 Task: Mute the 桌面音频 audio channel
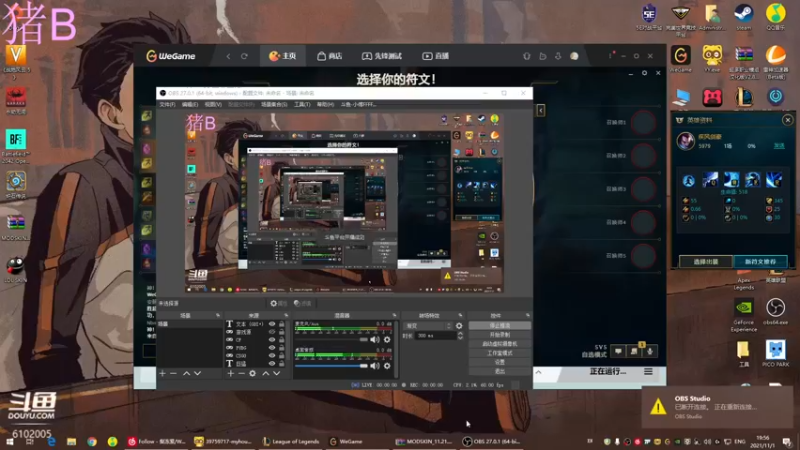pos(376,365)
